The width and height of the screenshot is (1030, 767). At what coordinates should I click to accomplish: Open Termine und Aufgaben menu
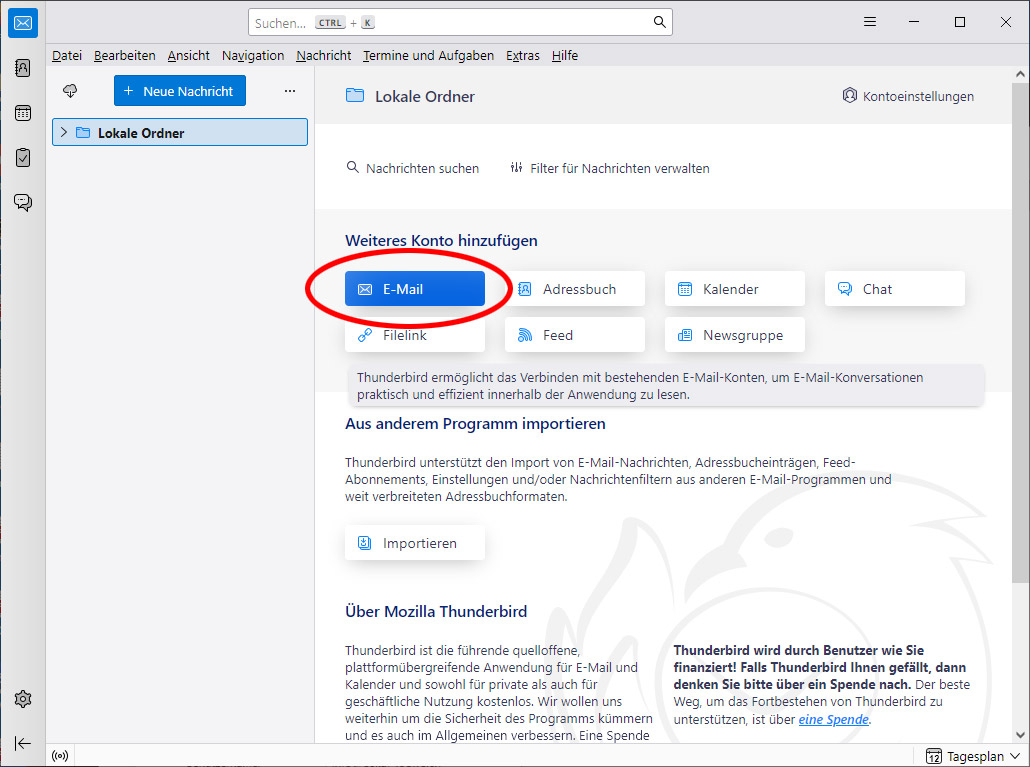click(x=428, y=55)
